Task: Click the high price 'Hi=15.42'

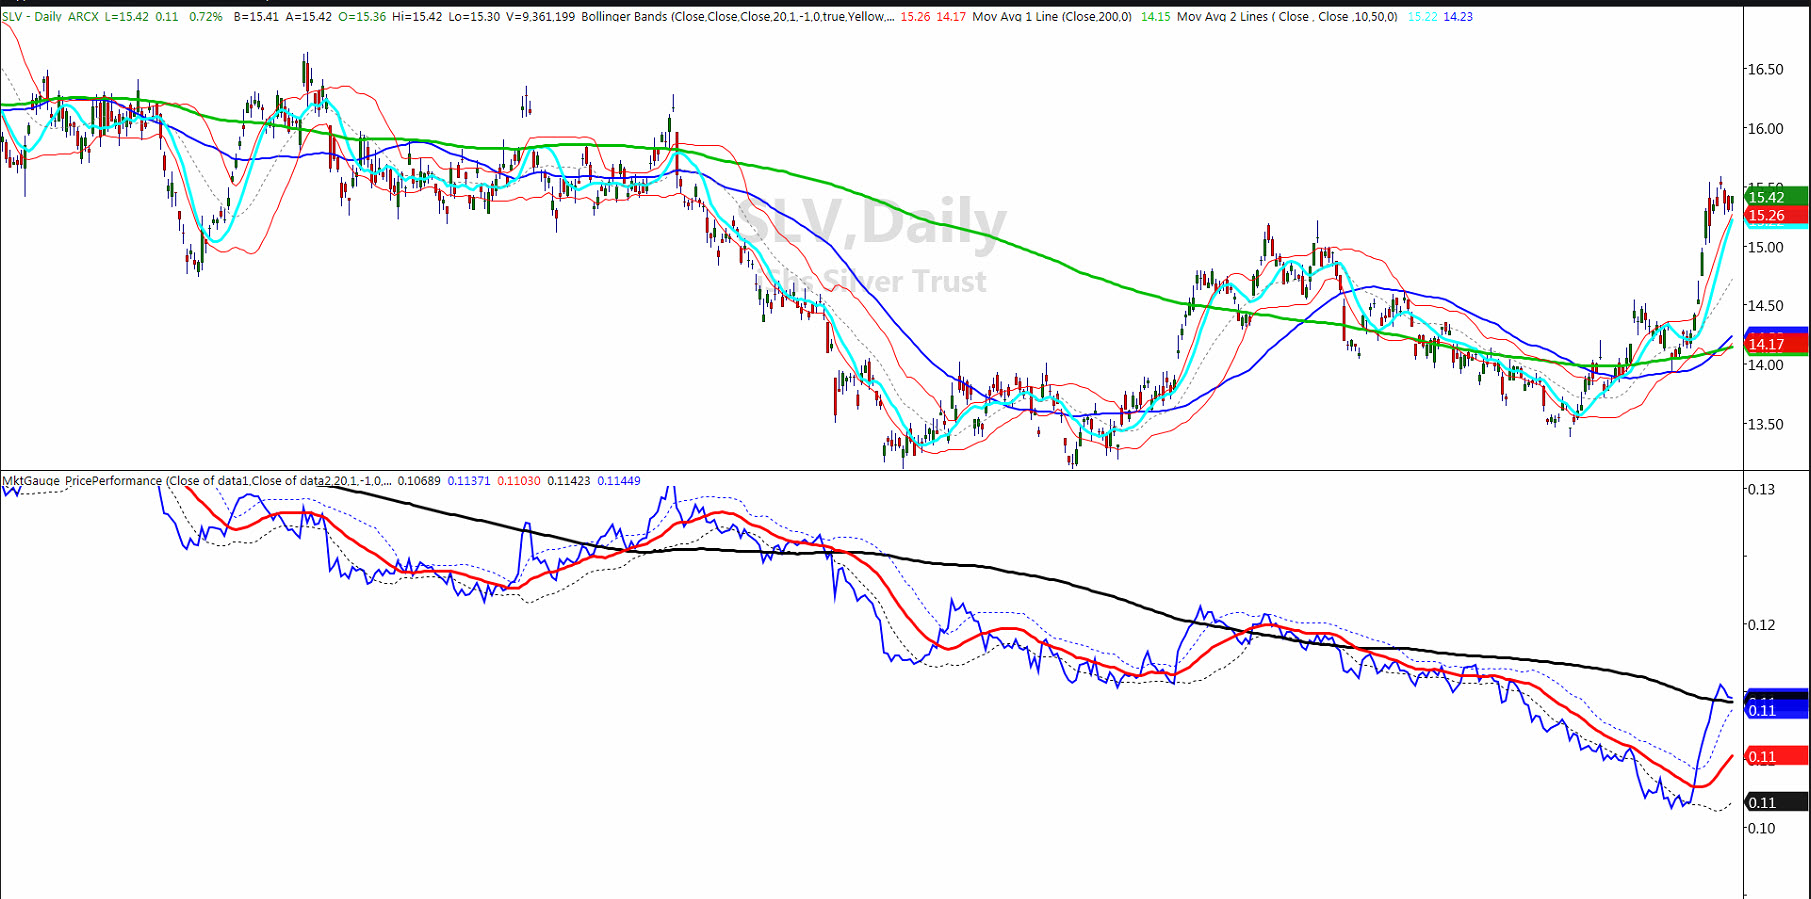Action: click(418, 17)
